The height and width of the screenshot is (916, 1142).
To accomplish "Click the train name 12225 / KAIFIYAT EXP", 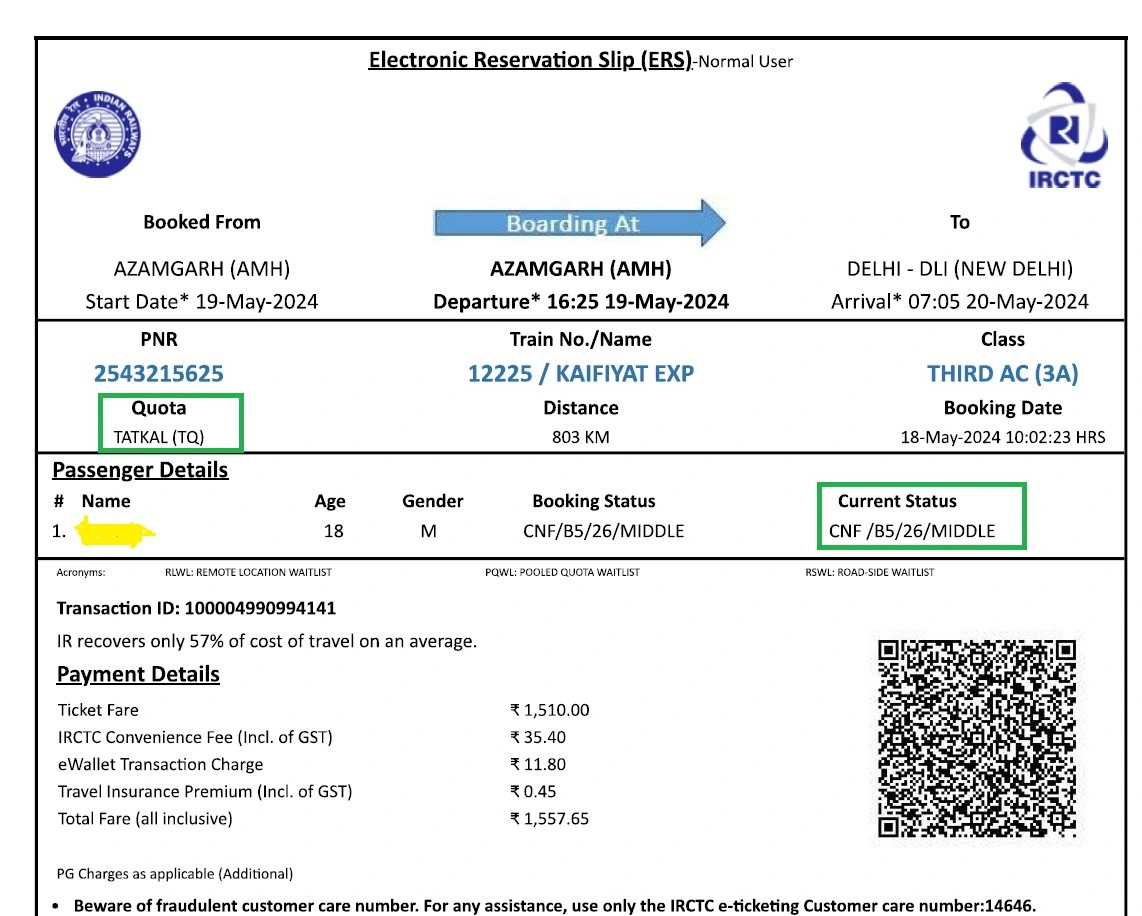I will (x=580, y=373).
